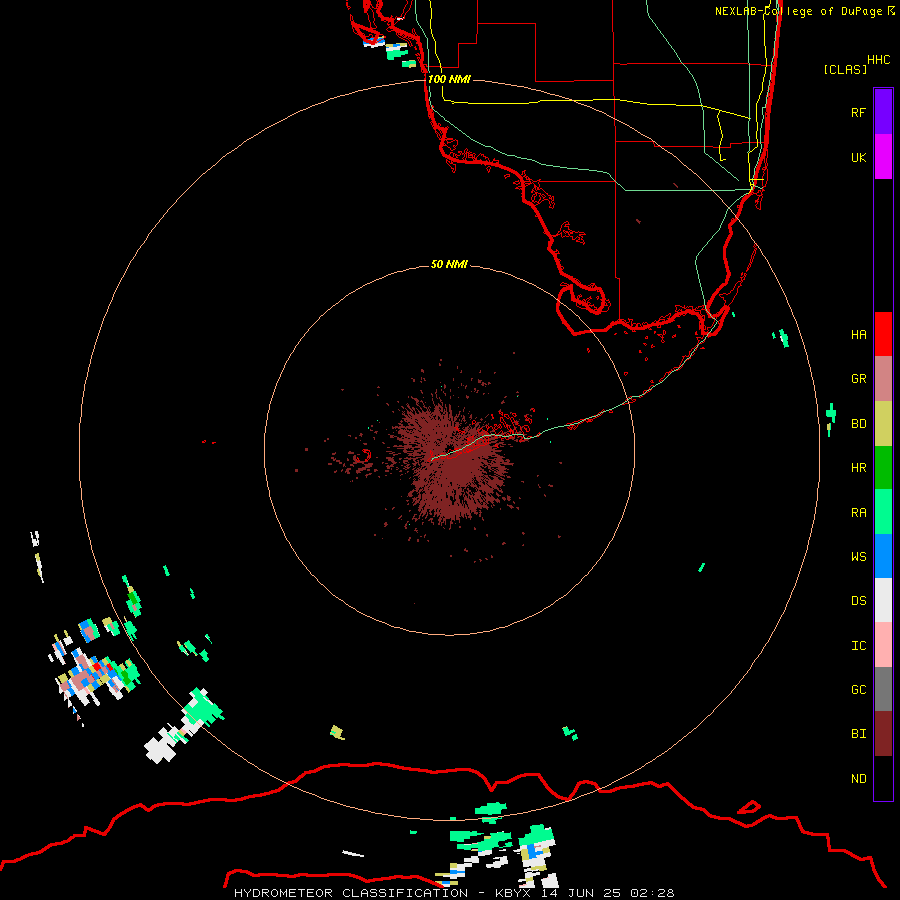Click the HHC product code label
This screenshot has width=900, height=900.
click(878, 60)
